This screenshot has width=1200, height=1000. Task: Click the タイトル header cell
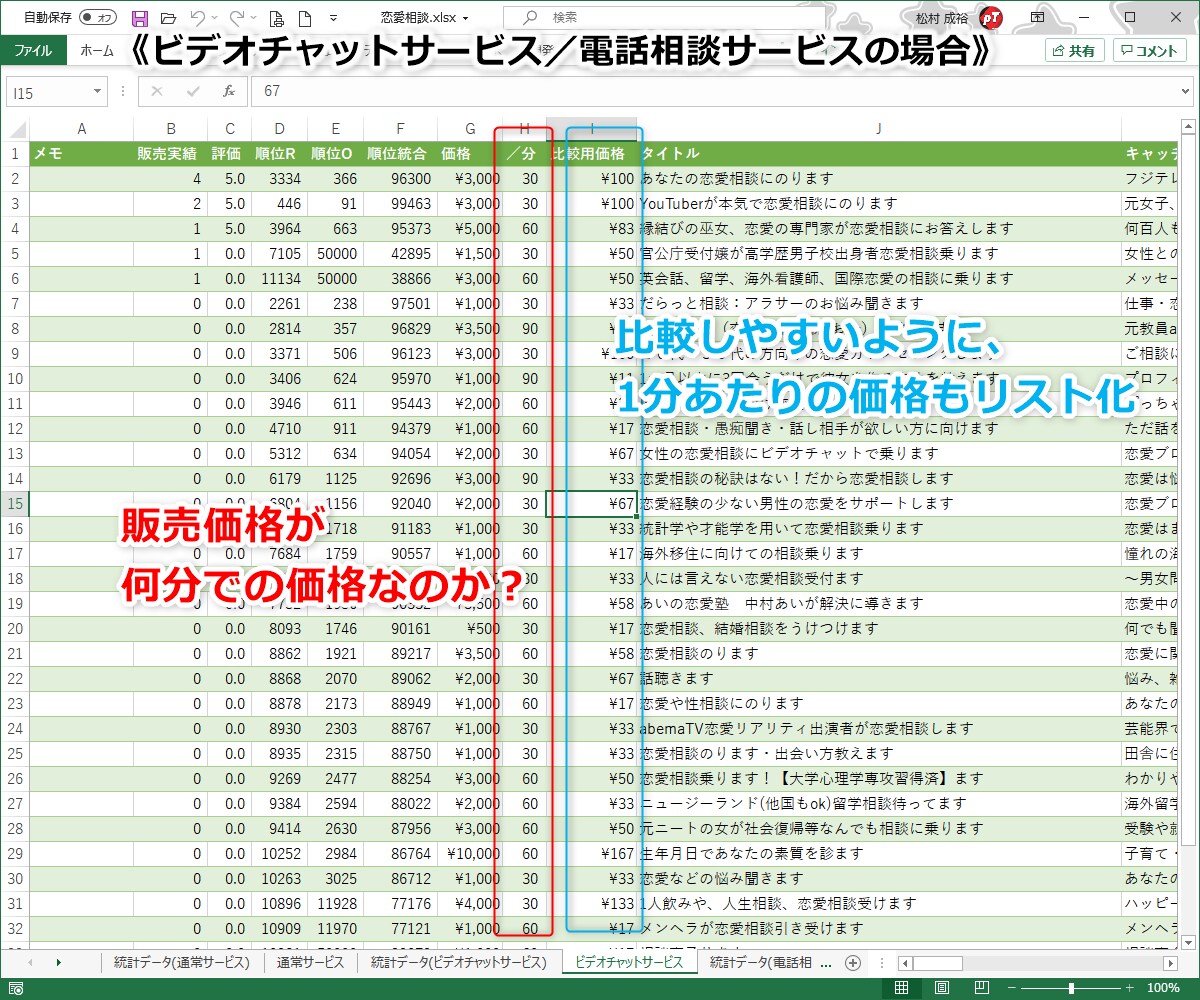[878, 153]
